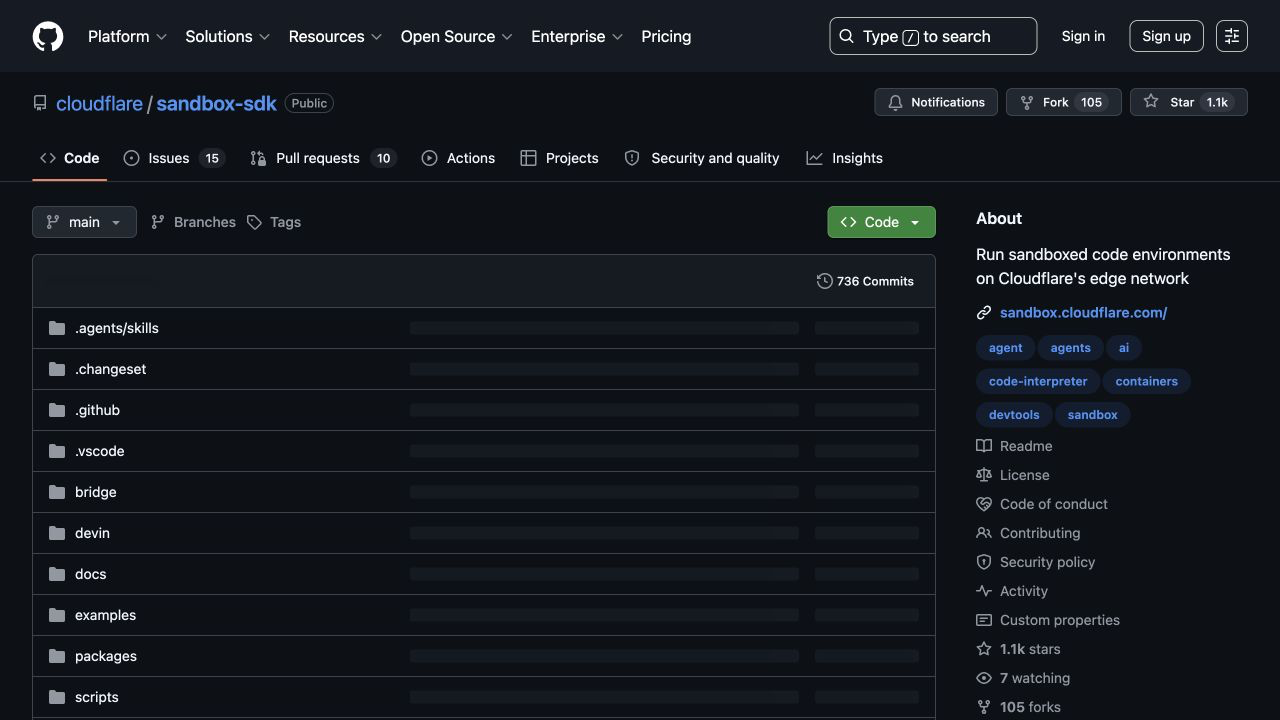
Task: Open the sandbox.cloudflare.com website link
Action: [1083, 312]
